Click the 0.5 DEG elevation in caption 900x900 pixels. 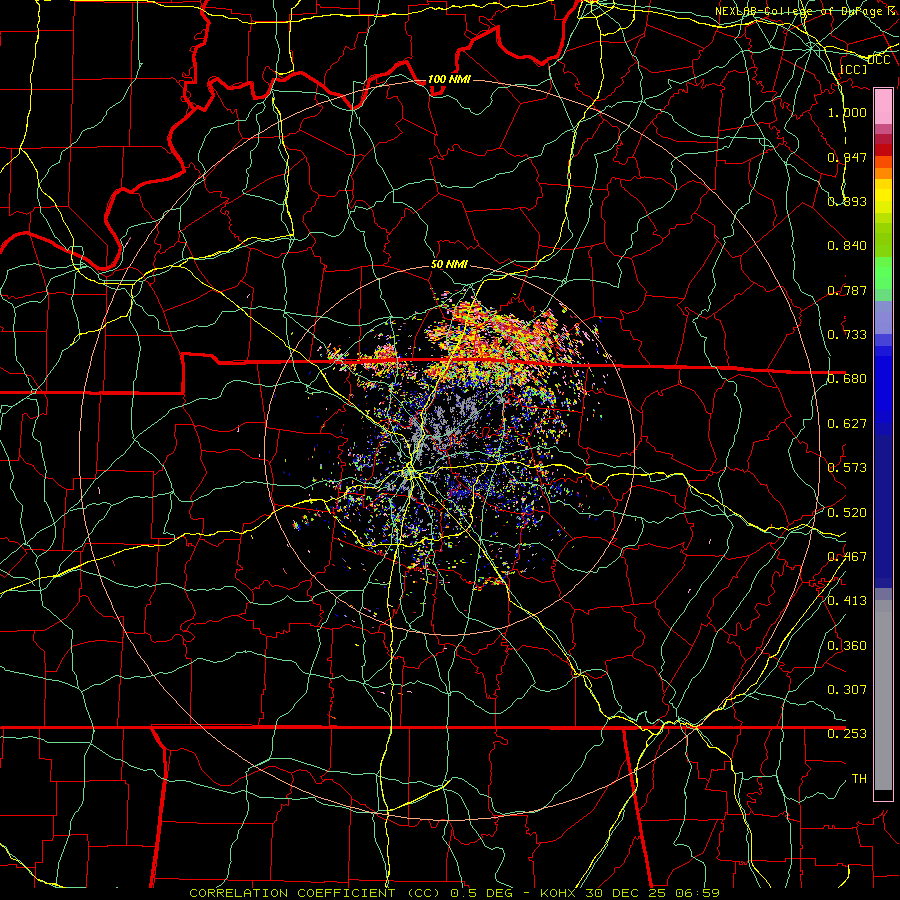(x=480, y=893)
